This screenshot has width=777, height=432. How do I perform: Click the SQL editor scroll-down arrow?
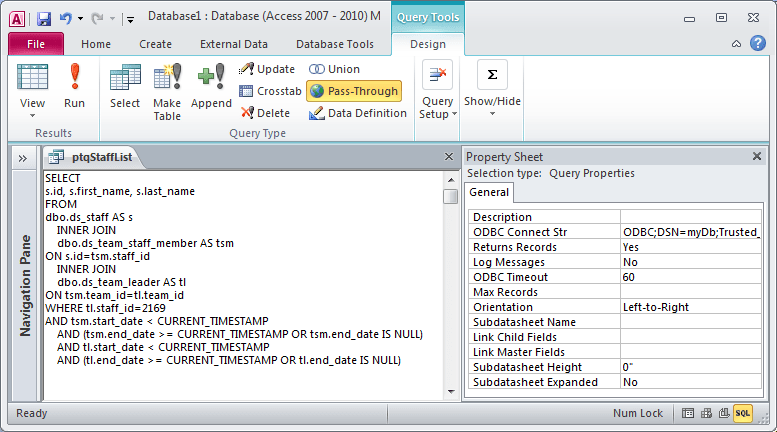point(450,391)
